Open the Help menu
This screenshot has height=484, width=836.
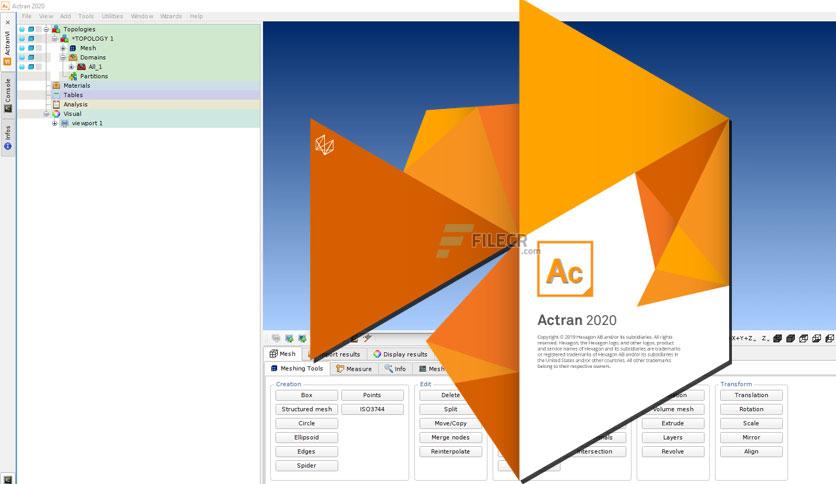pyautogui.click(x=196, y=16)
